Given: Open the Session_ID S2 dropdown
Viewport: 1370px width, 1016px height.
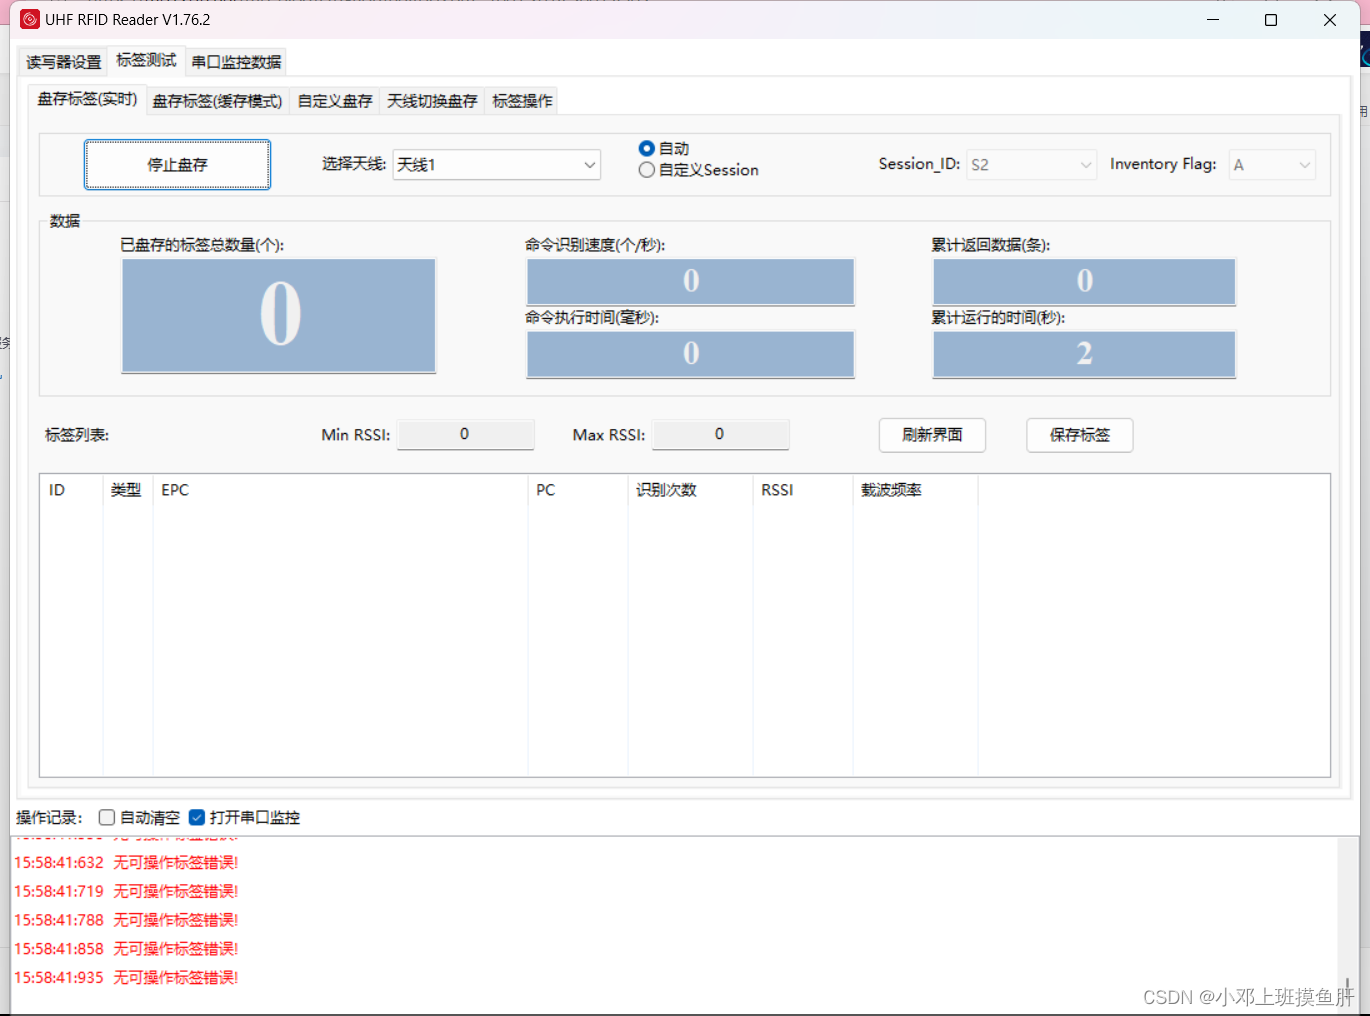Looking at the screenshot, I should coord(1031,165).
